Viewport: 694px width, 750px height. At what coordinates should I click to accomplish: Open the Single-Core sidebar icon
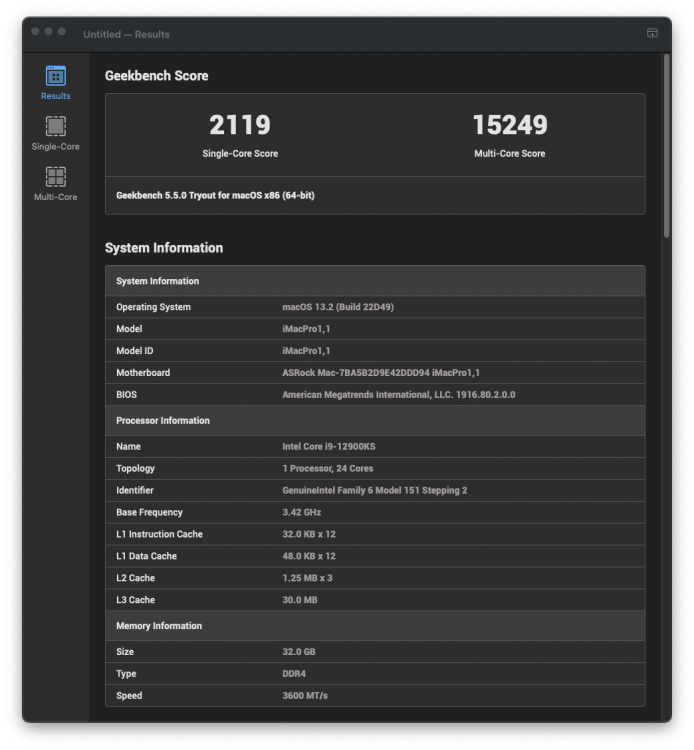point(55,126)
